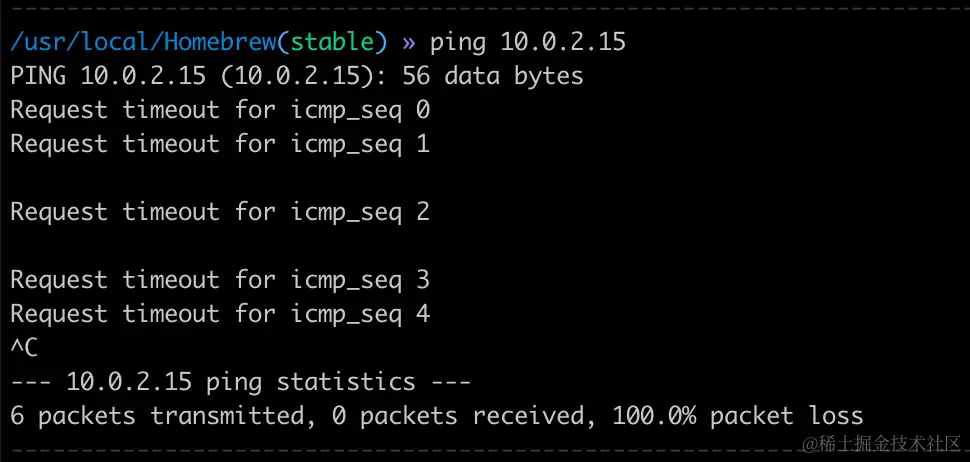Click the 56 data bytes text
Image resolution: width=970 pixels, height=462 pixels.
click(x=492, y=76)
